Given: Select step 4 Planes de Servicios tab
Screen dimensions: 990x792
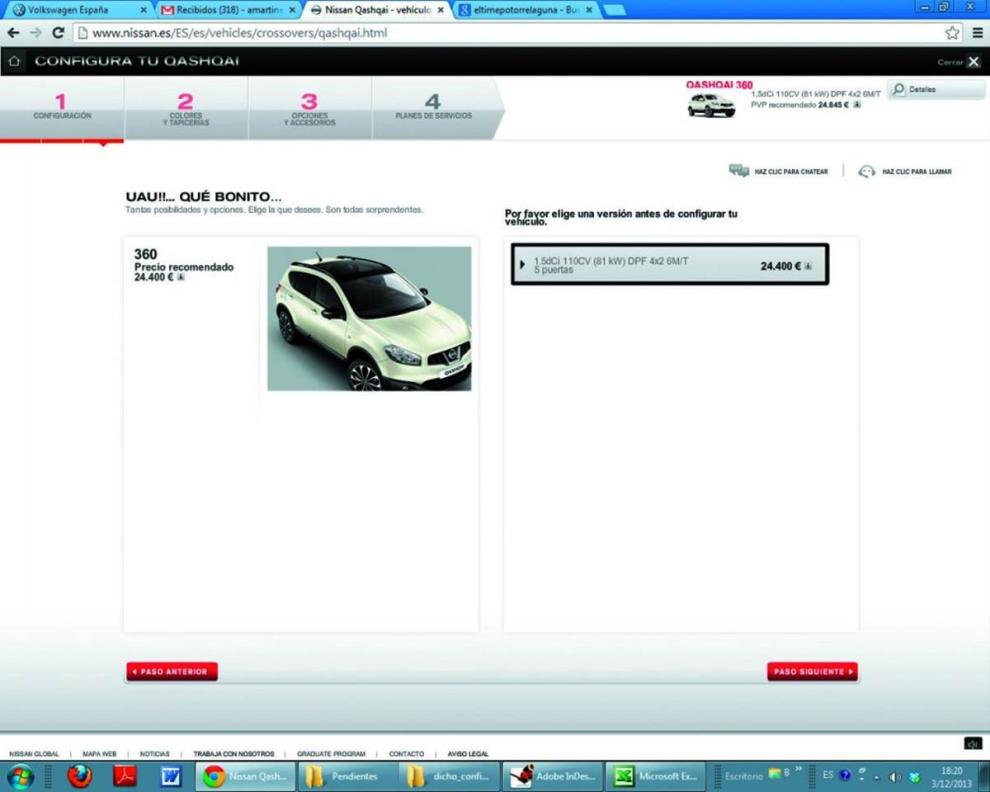Looking at the screenshot, I should pos(434,107).
